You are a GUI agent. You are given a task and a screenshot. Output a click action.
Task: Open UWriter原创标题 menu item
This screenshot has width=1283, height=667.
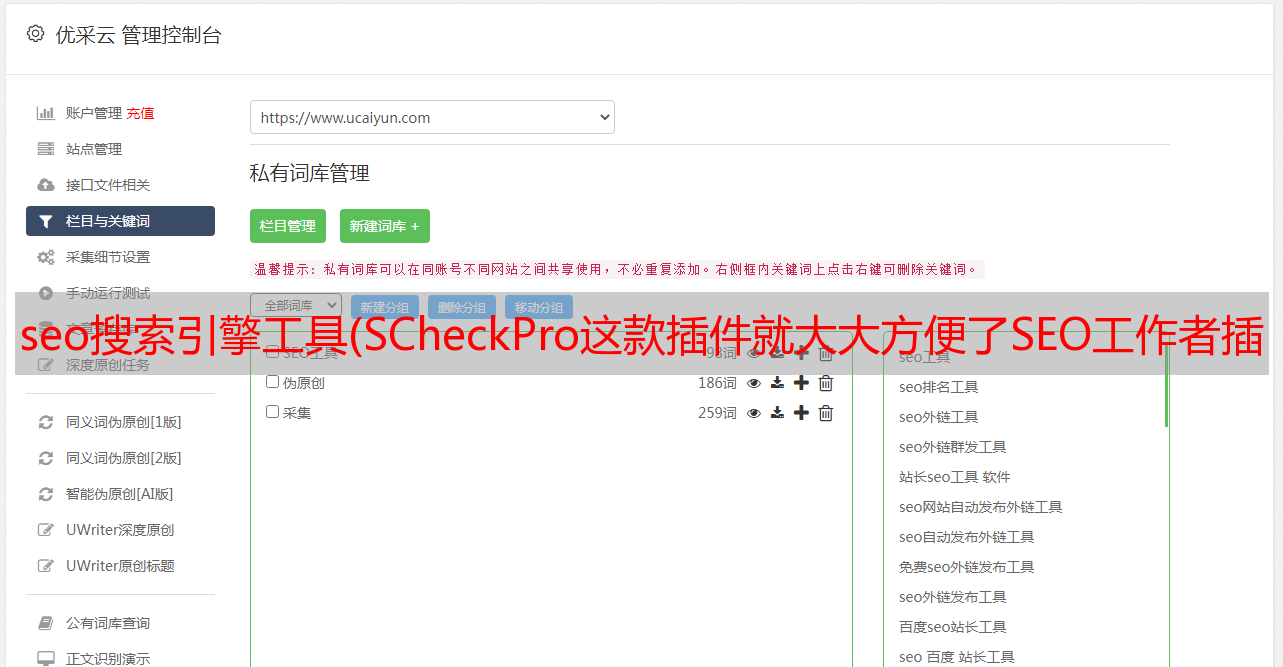(x=120, y=566)
